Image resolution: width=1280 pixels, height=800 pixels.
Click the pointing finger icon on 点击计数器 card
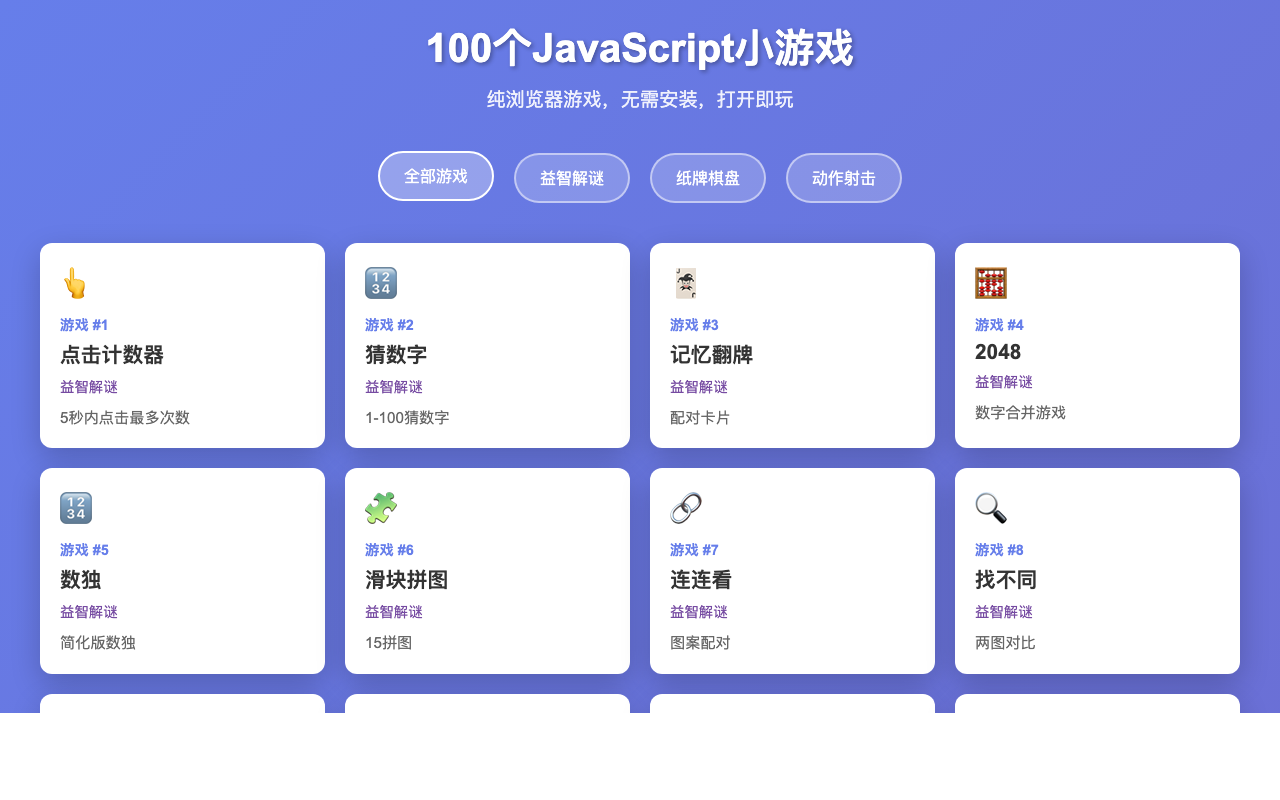coord(73,283)
